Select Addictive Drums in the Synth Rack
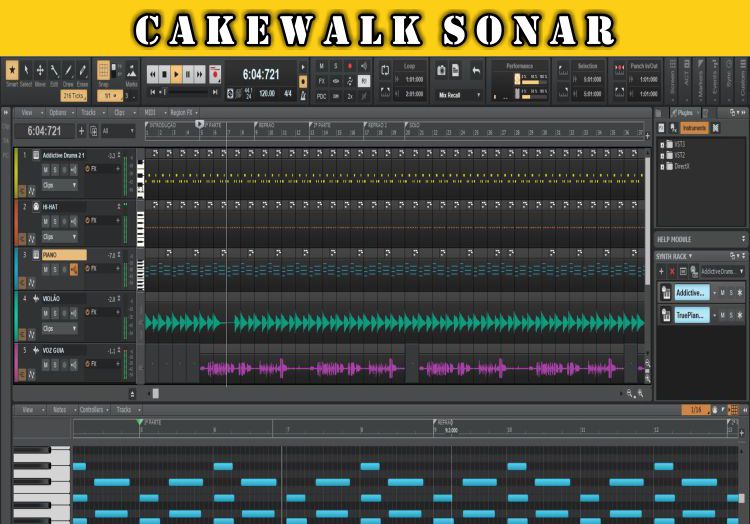The height and width of the screenshot is (524, 750). 692,293
